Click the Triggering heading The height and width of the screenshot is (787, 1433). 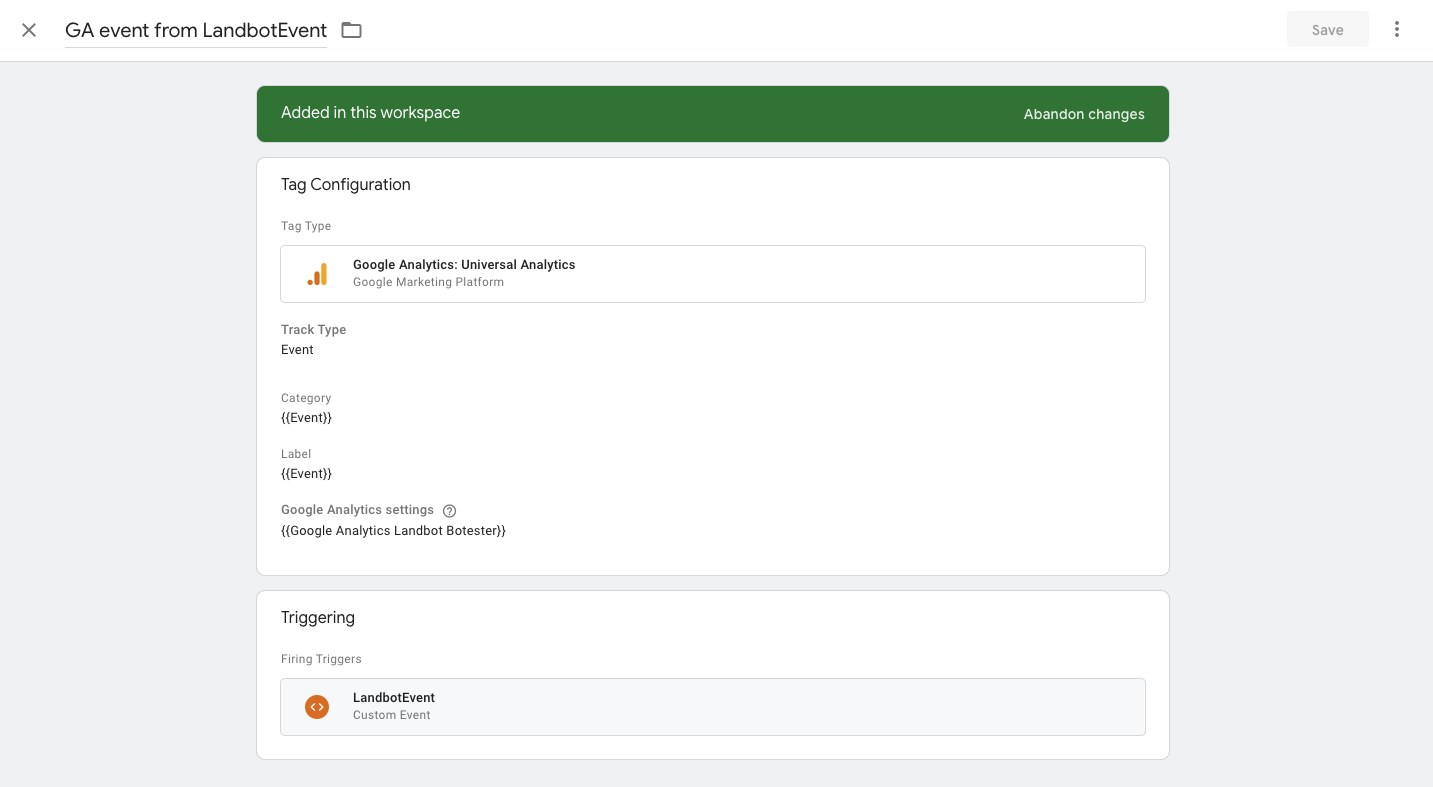point(318,618)
